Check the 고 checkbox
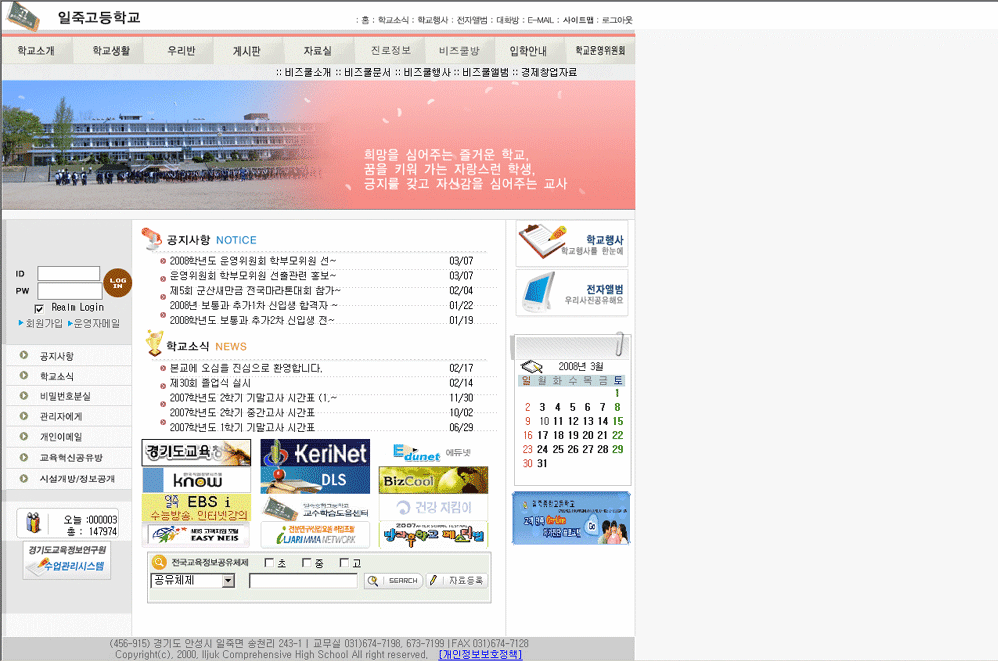The image size is (998, 661). click(343, 563)
